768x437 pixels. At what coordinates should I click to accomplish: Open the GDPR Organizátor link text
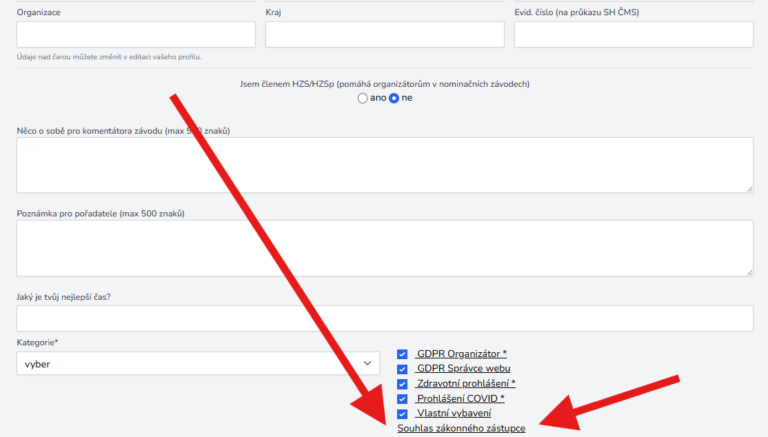(462, 354)
